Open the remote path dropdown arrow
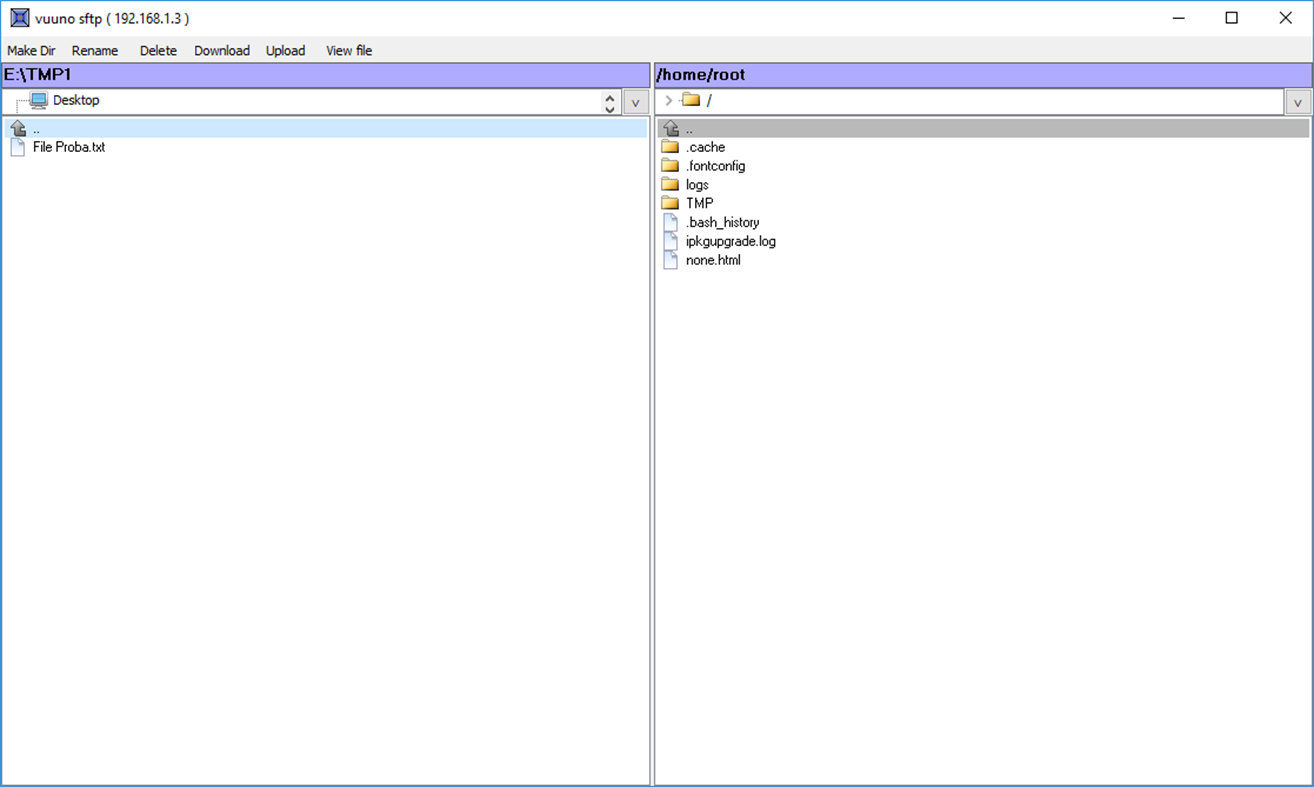 click(1298, 102)
